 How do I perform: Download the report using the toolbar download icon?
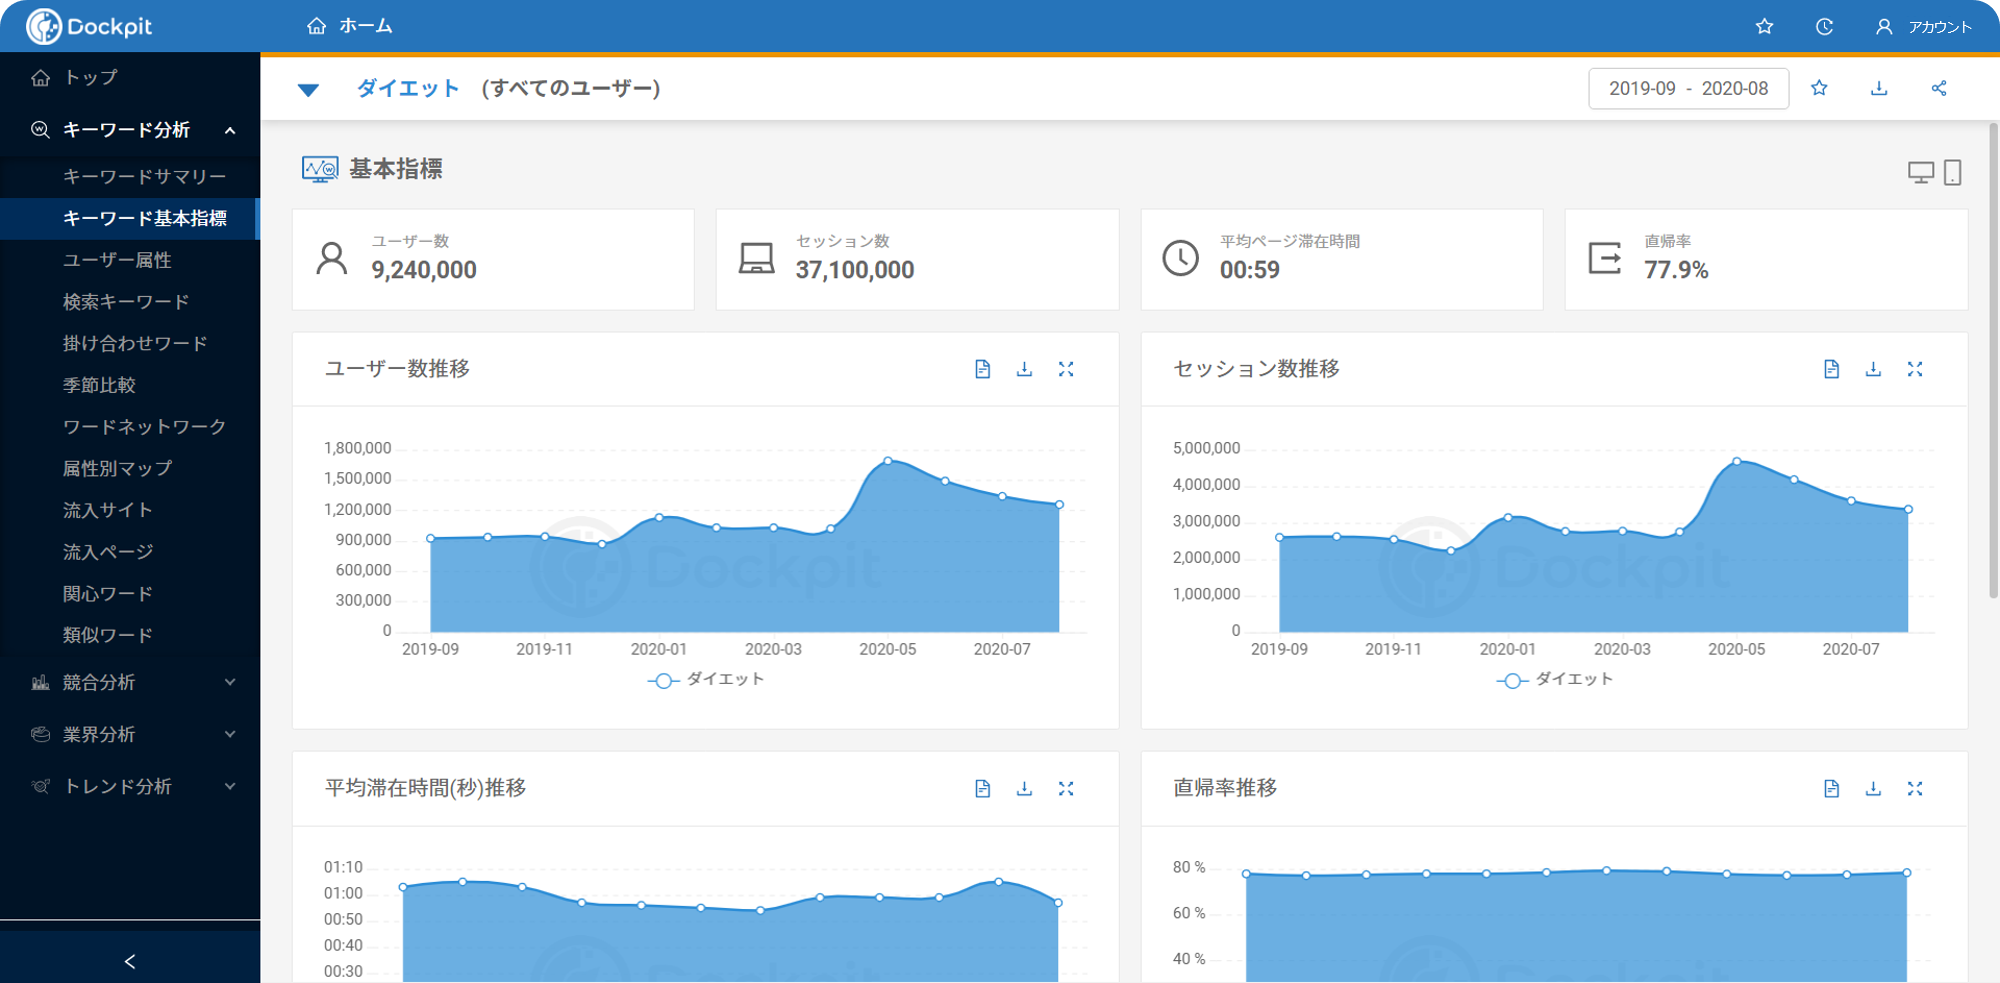1879,88
